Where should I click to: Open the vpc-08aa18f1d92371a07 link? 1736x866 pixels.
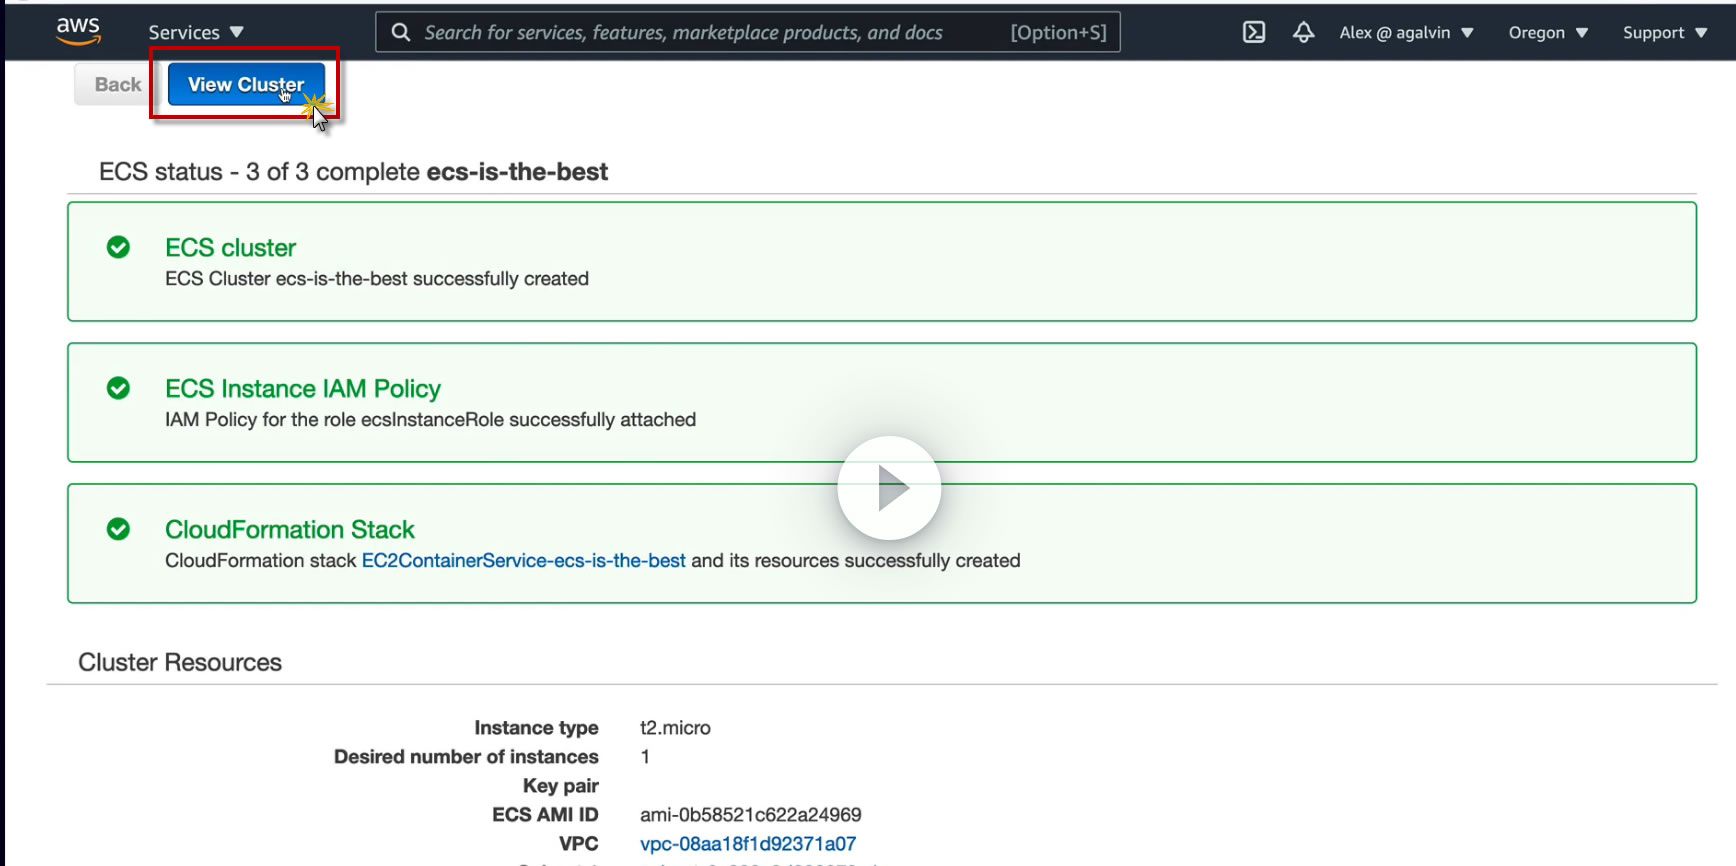coord(748,844)
